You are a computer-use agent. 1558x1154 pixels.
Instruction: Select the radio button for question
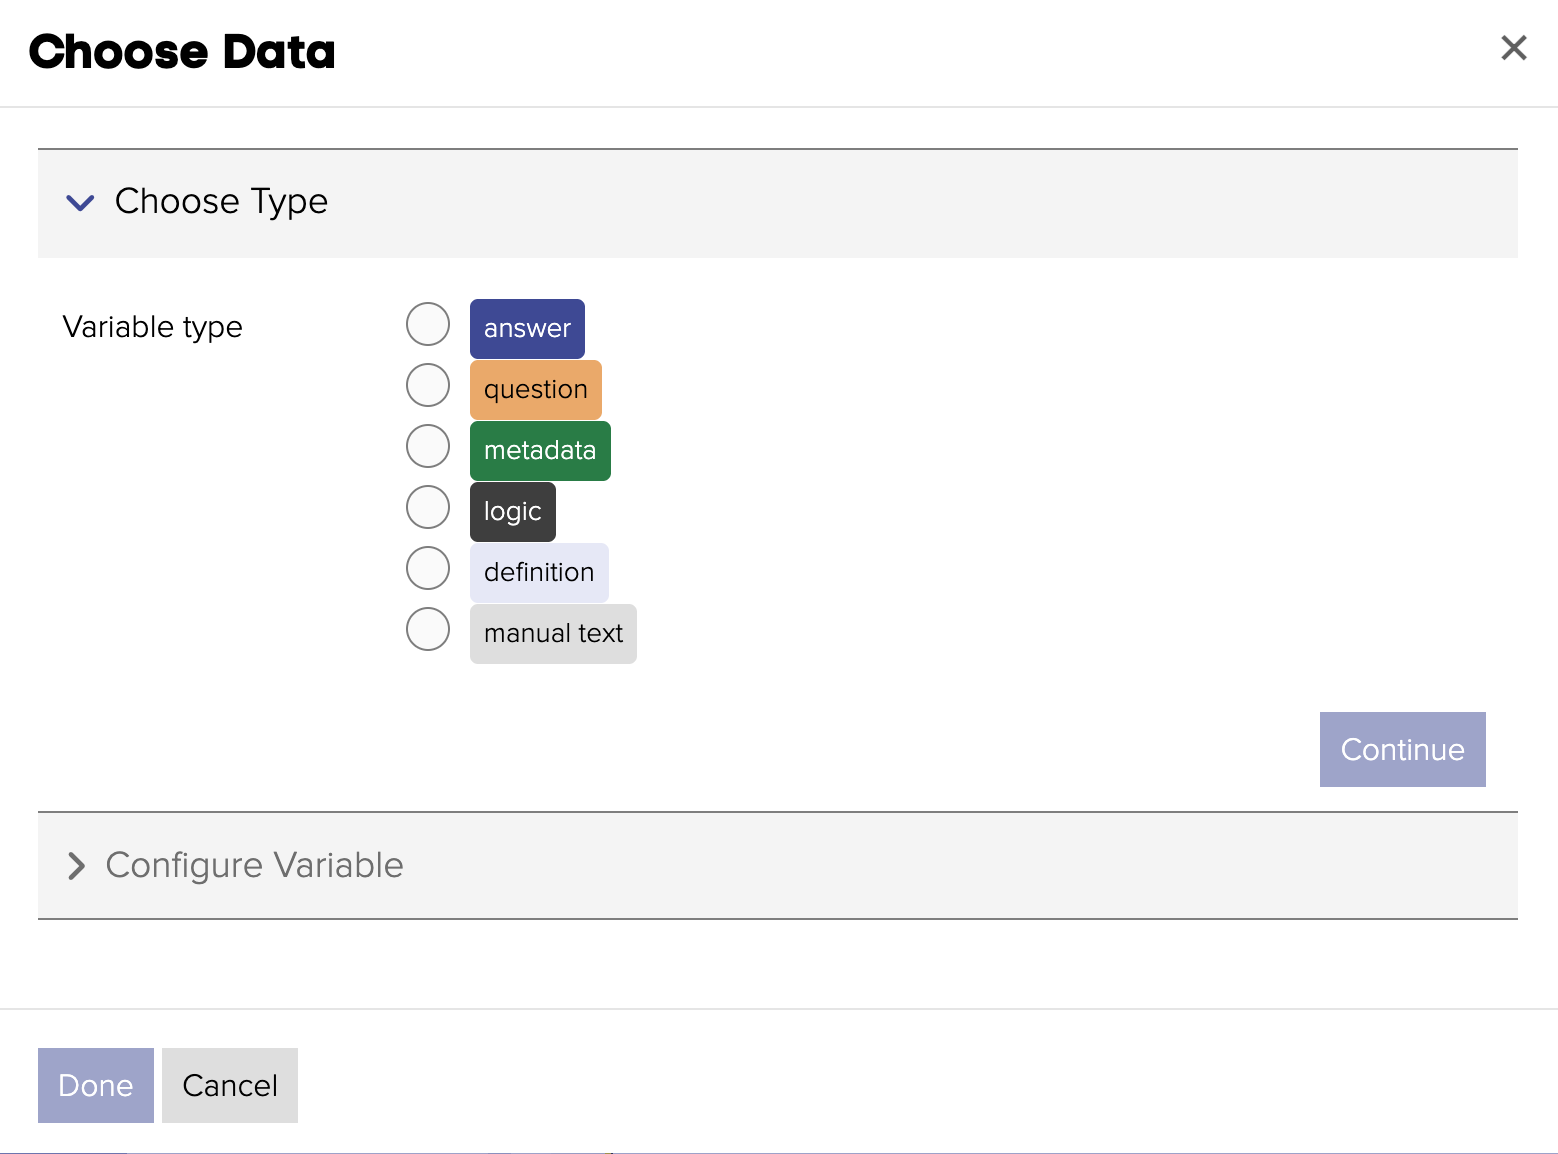(x=428, y=385)
